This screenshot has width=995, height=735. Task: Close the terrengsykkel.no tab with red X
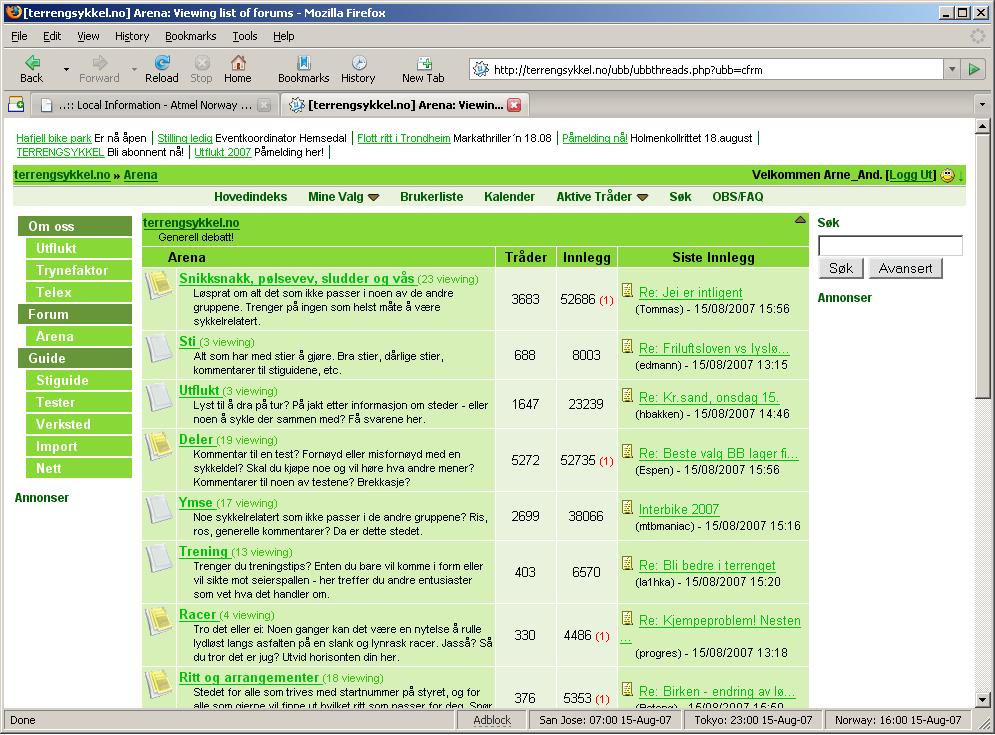514,105
